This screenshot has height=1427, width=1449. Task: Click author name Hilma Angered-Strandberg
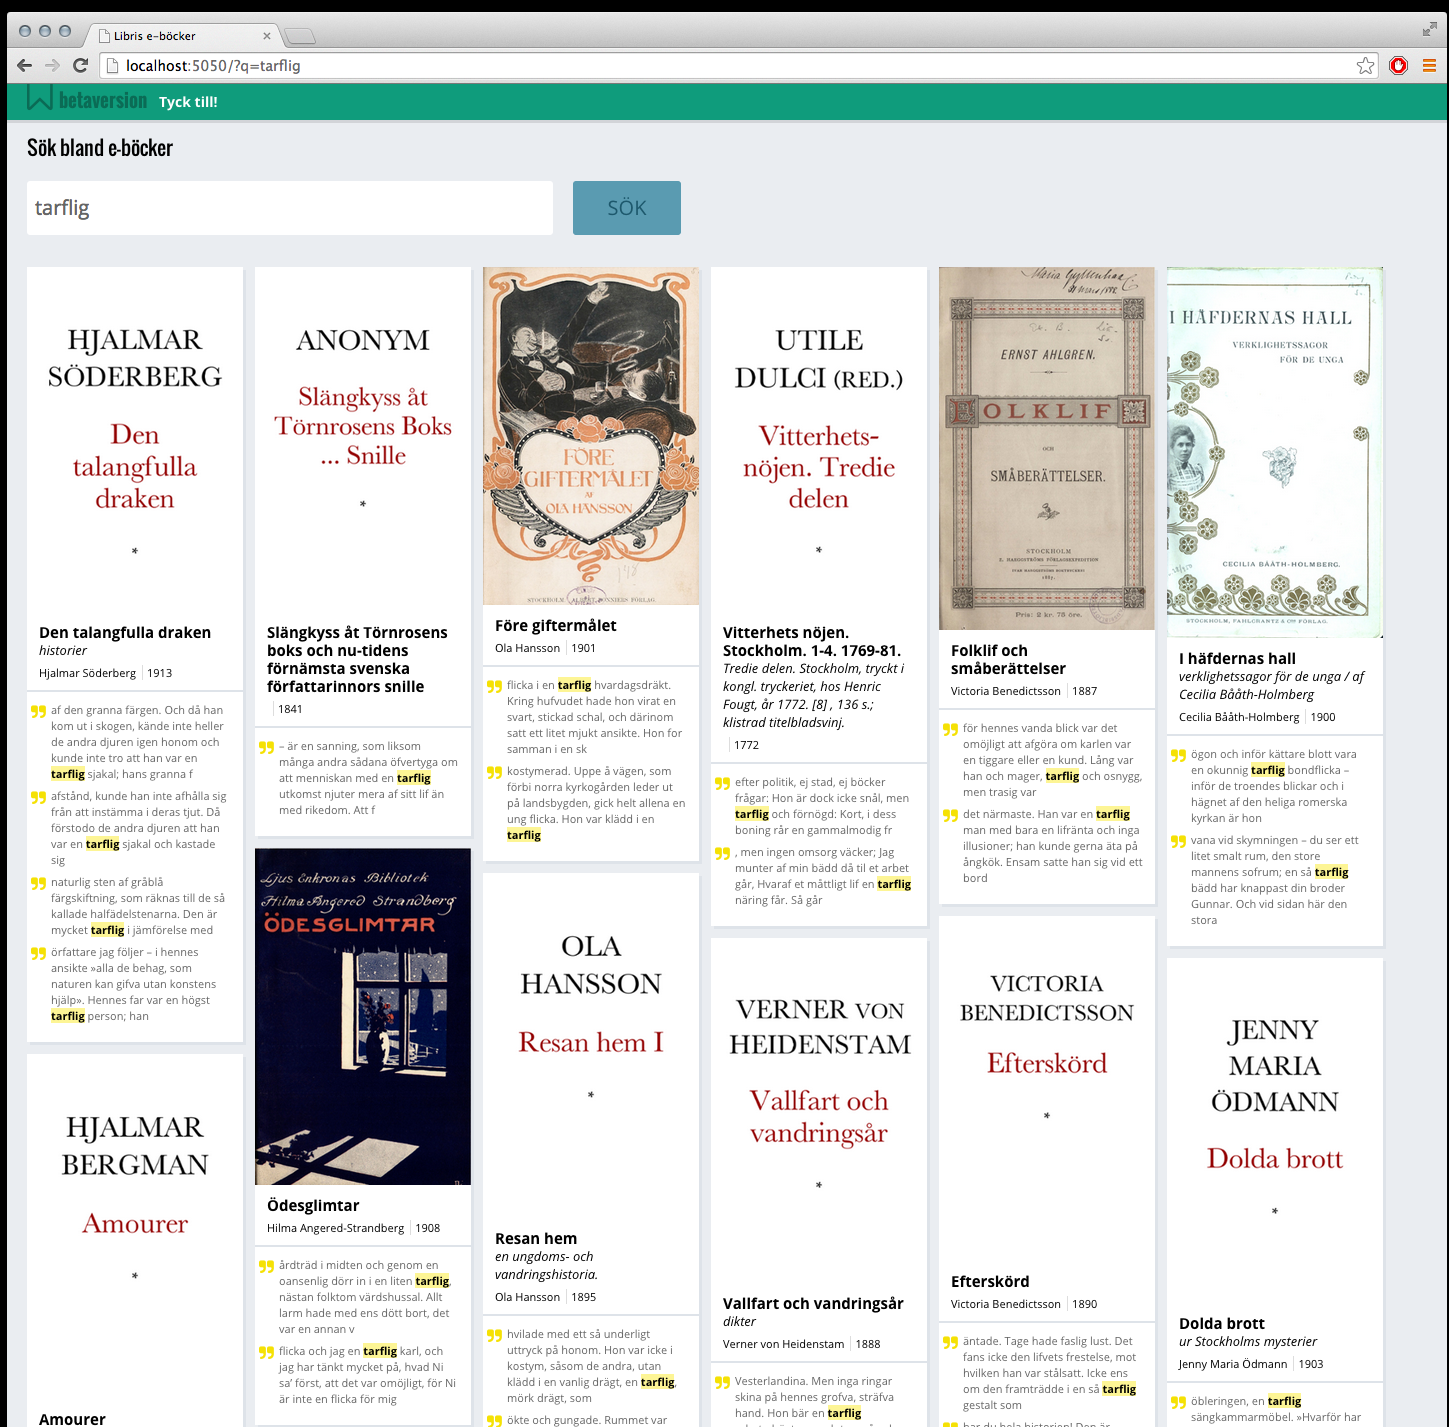tap(335, 1228)
